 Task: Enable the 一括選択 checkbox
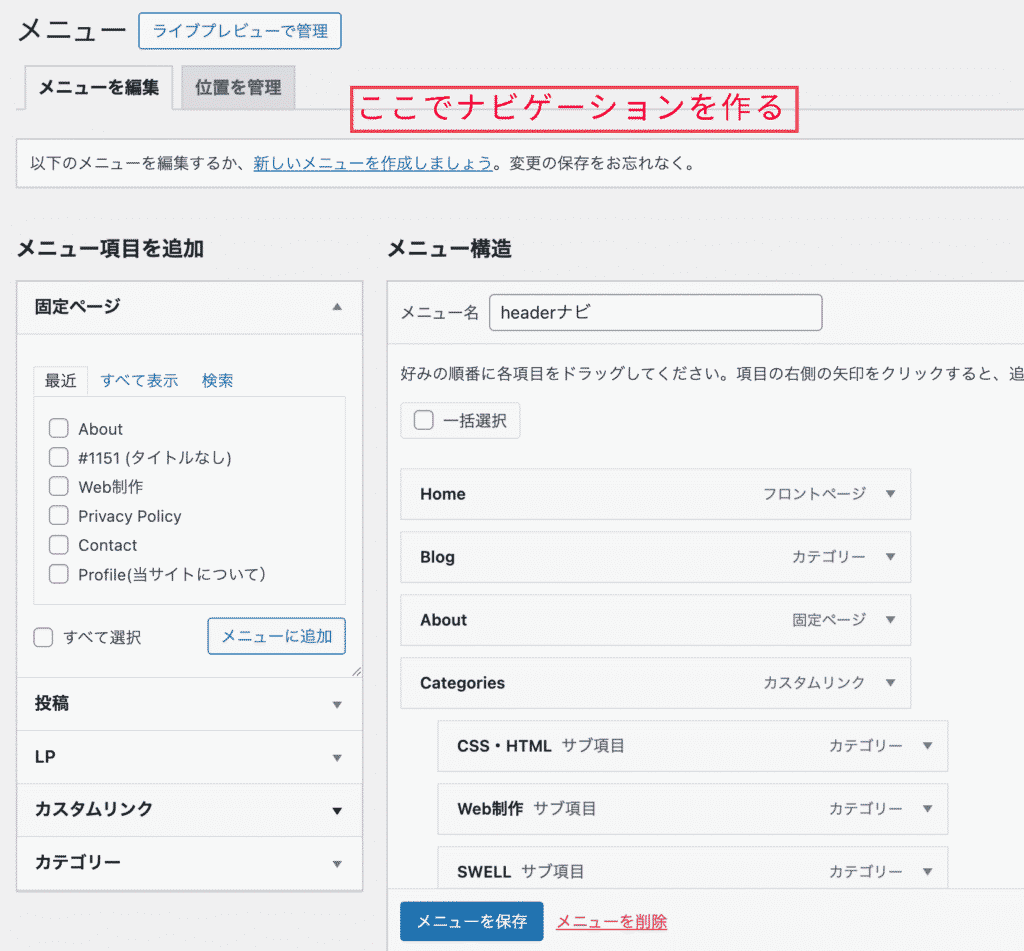[x=424, y=421]
